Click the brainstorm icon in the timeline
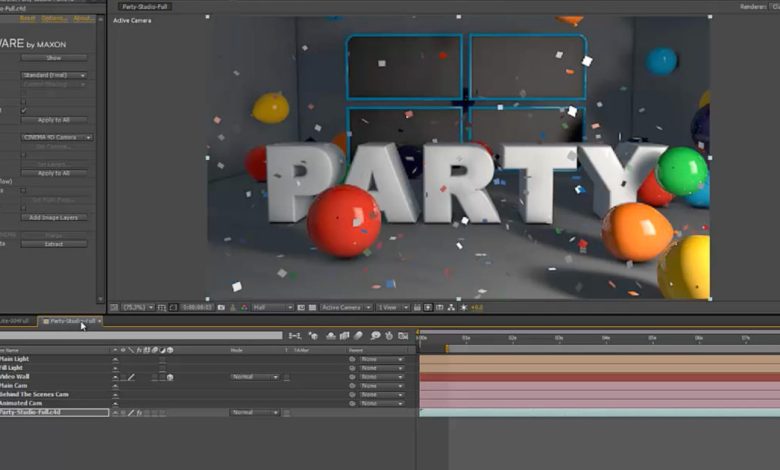The height and width of the screenshot is (470, 780). pos(375,336)
